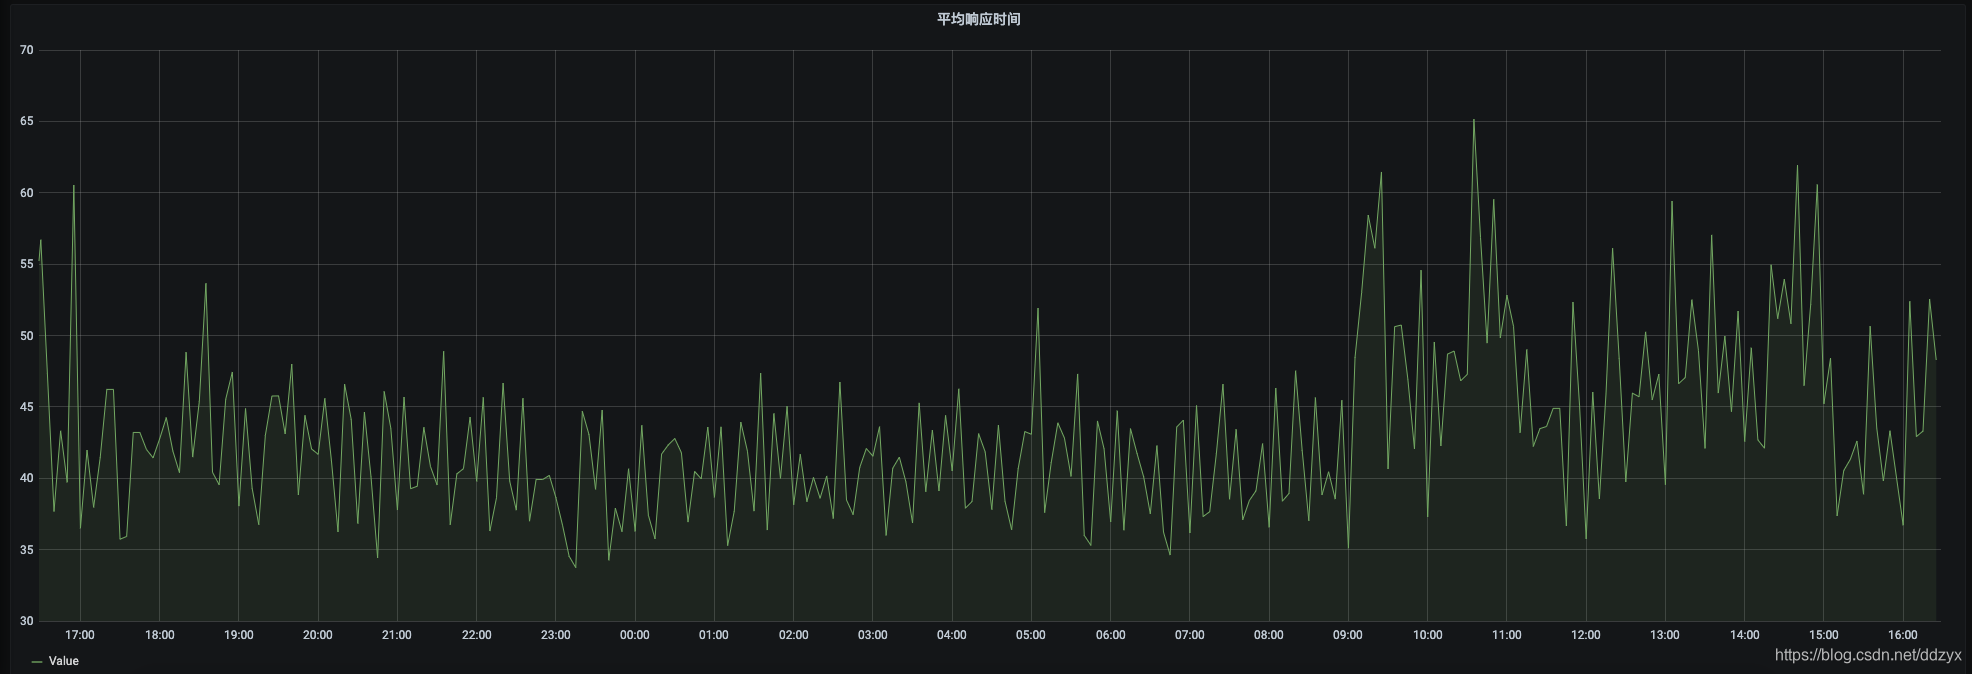The height and width of the screenshot is (674, 1972).
Task: Click the 55 y-axis label
Action: coord(26,264)
